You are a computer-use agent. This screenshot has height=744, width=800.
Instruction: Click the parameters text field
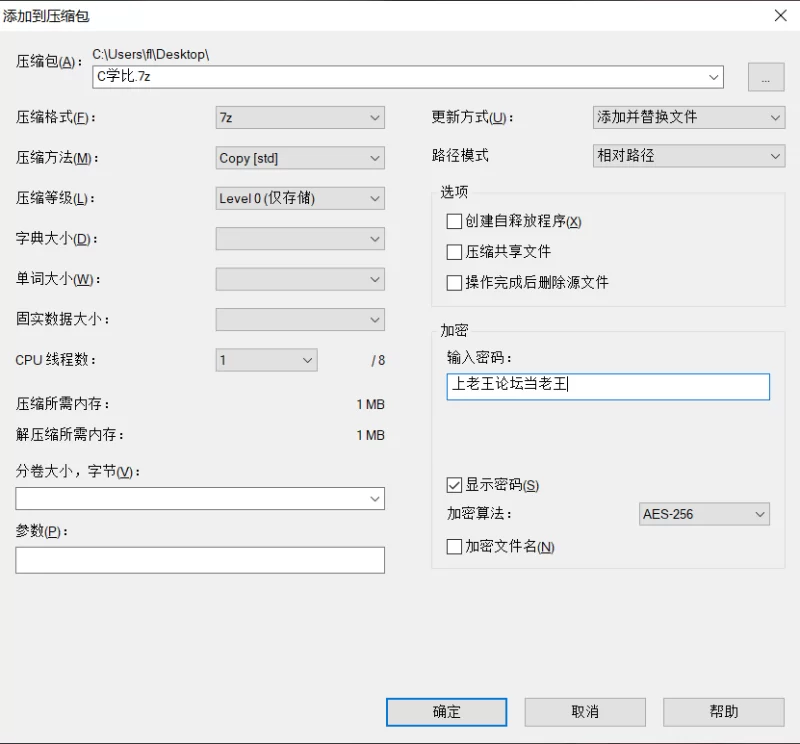tap(200, 560)
